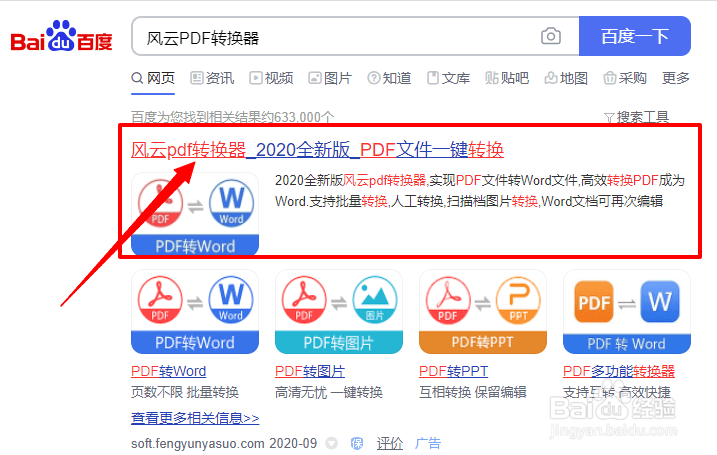This screenshot has height=455, width=717.
Task: Open the PDF转PPT link
Action: click(x=454, y=371)
